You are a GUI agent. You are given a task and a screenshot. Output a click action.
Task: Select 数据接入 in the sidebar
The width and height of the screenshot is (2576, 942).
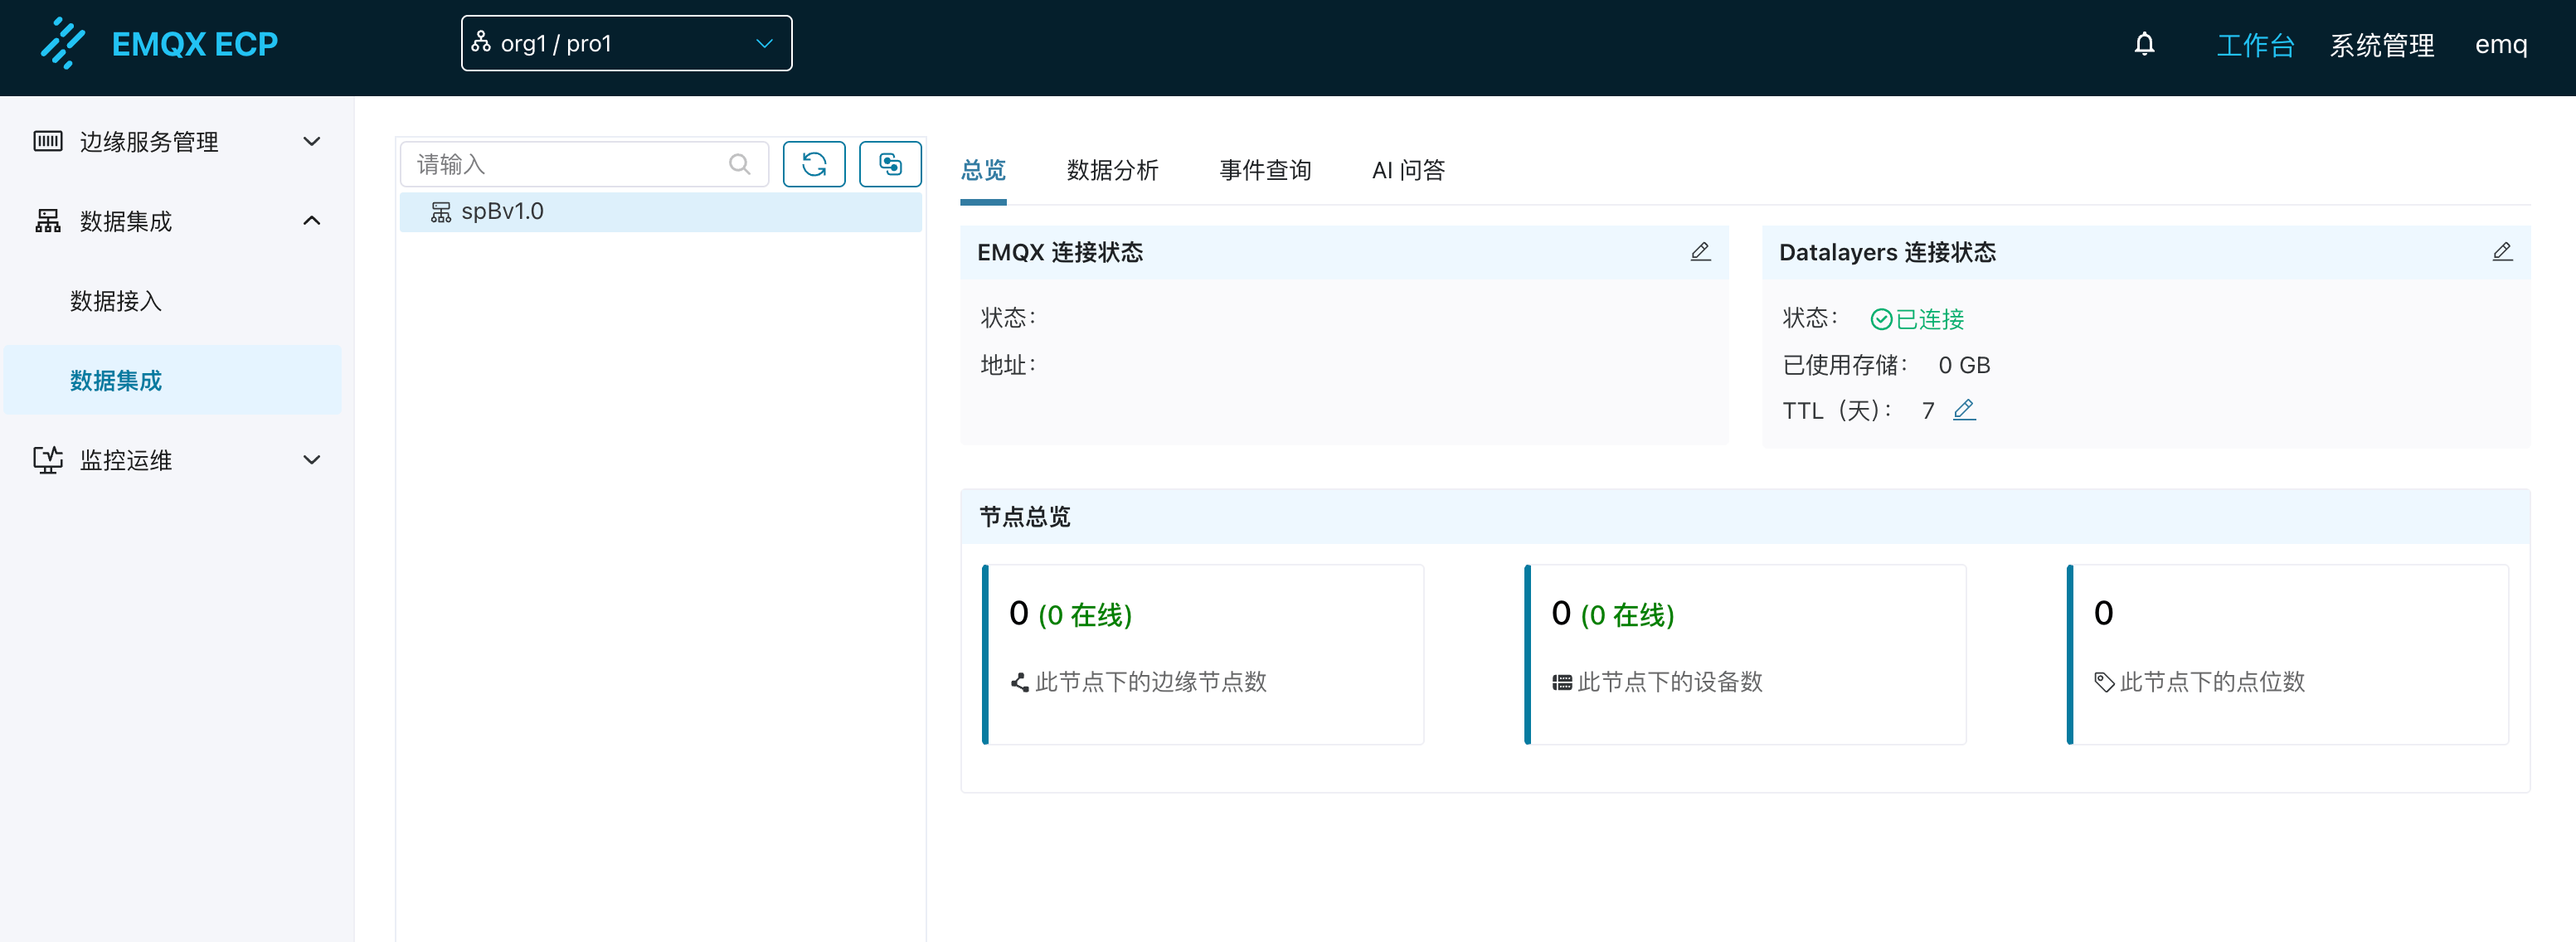click(116, 301)
